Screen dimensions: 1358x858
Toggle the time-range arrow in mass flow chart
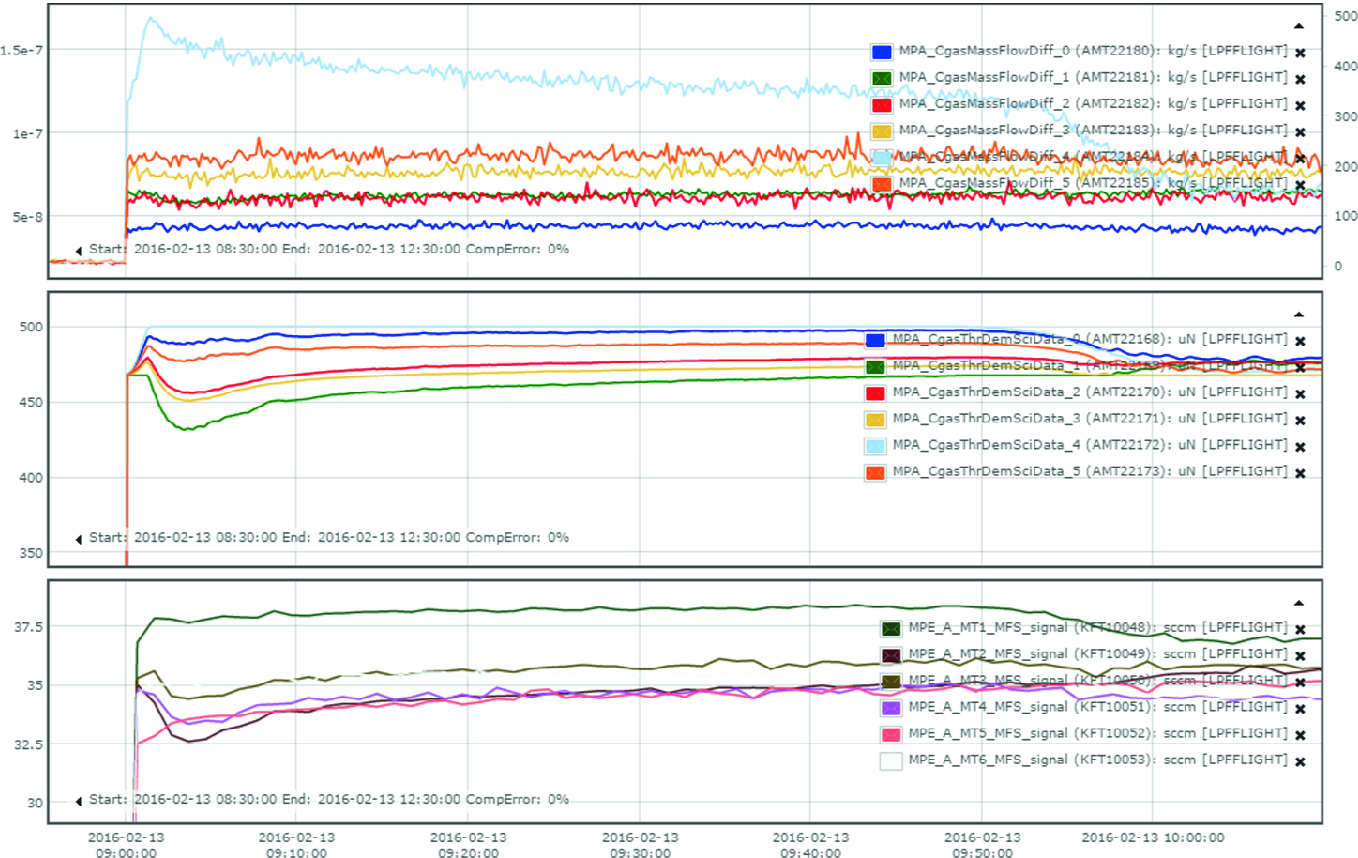pos(78,251)
